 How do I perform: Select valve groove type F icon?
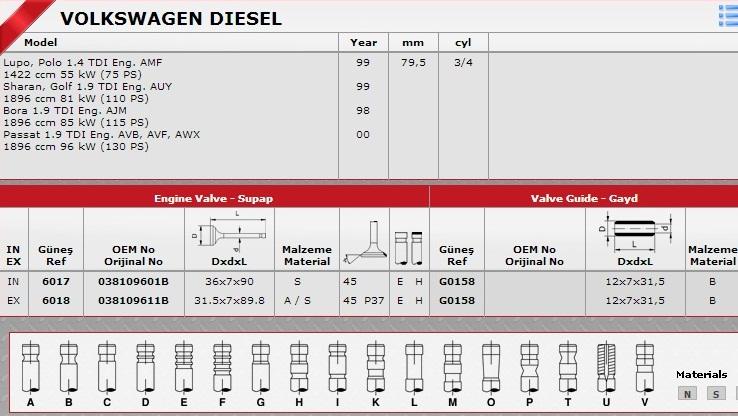(x=222, y=368)
